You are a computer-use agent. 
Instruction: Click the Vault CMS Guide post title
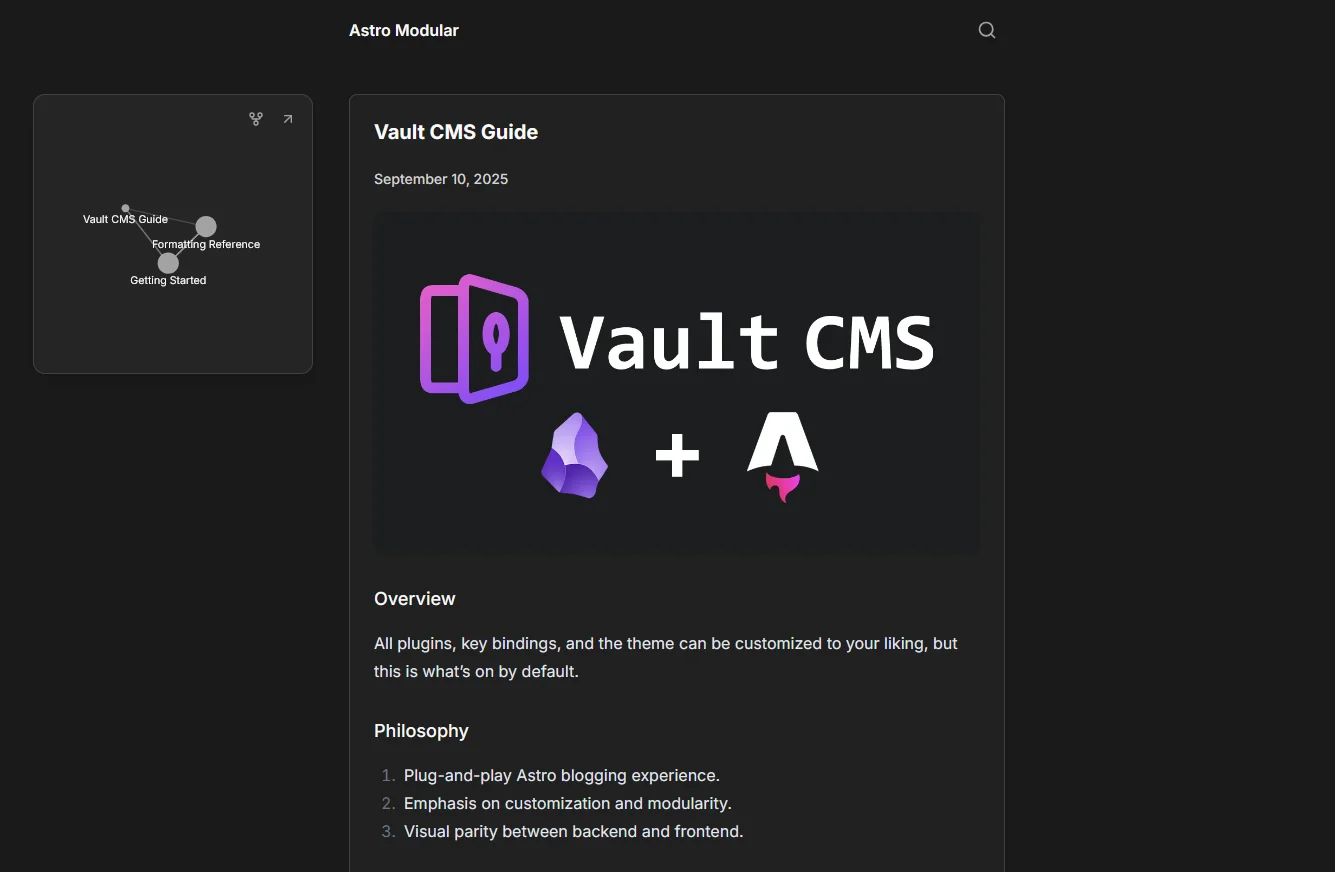coord(456,132)
